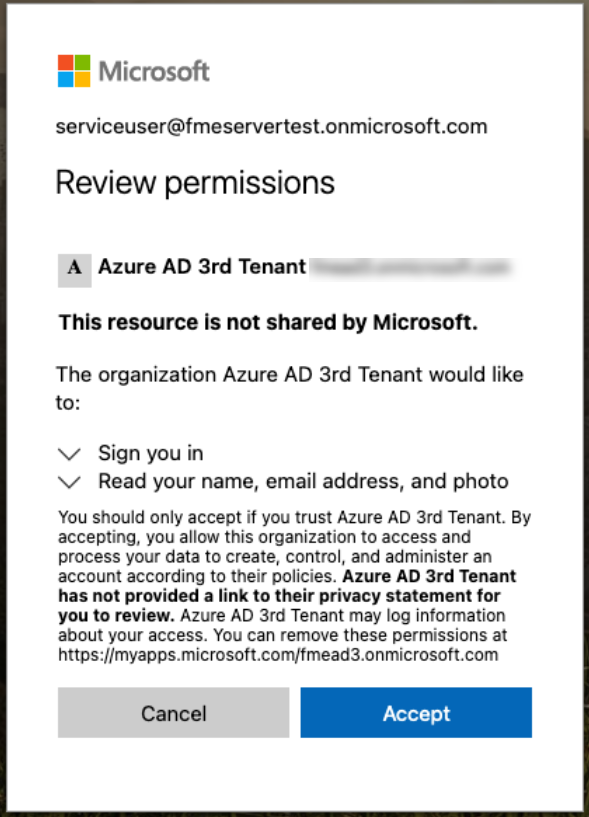The width and height of the screenshot is (589, 817).
Task: Expand the "Sign you in" chevron
Action: (x=69, y=454)
